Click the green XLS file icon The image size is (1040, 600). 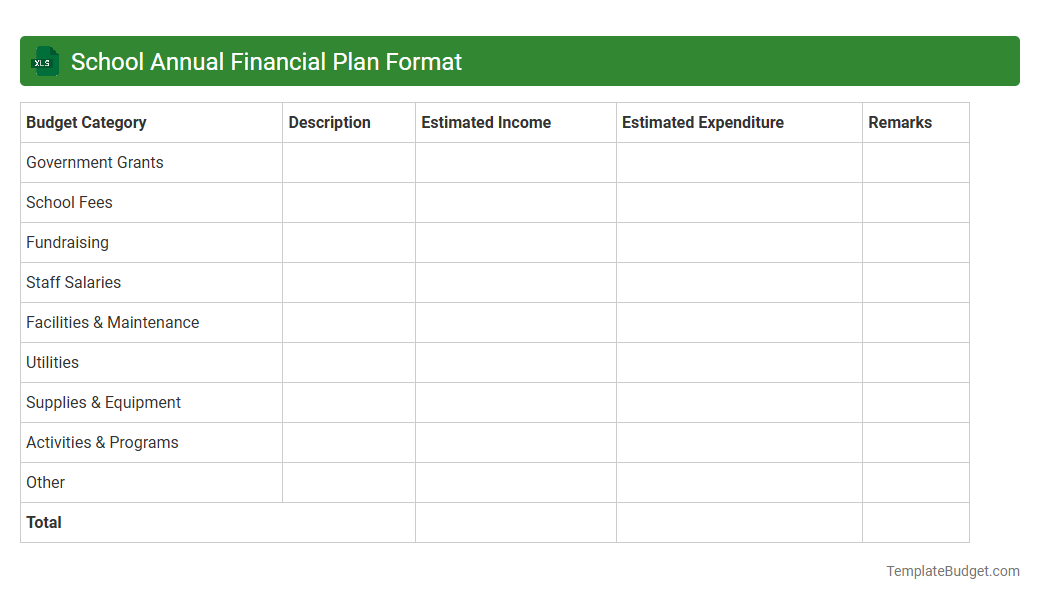(x=44, y=61)
